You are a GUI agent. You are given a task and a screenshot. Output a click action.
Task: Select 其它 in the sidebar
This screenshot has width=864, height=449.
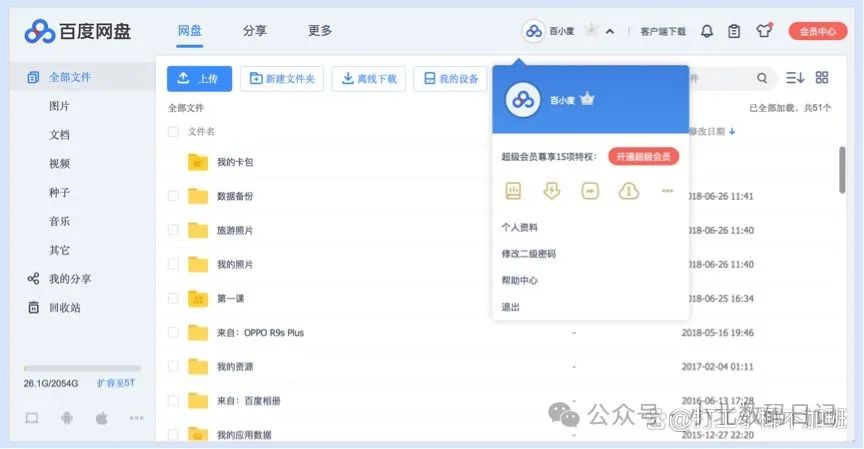point(59,250)
